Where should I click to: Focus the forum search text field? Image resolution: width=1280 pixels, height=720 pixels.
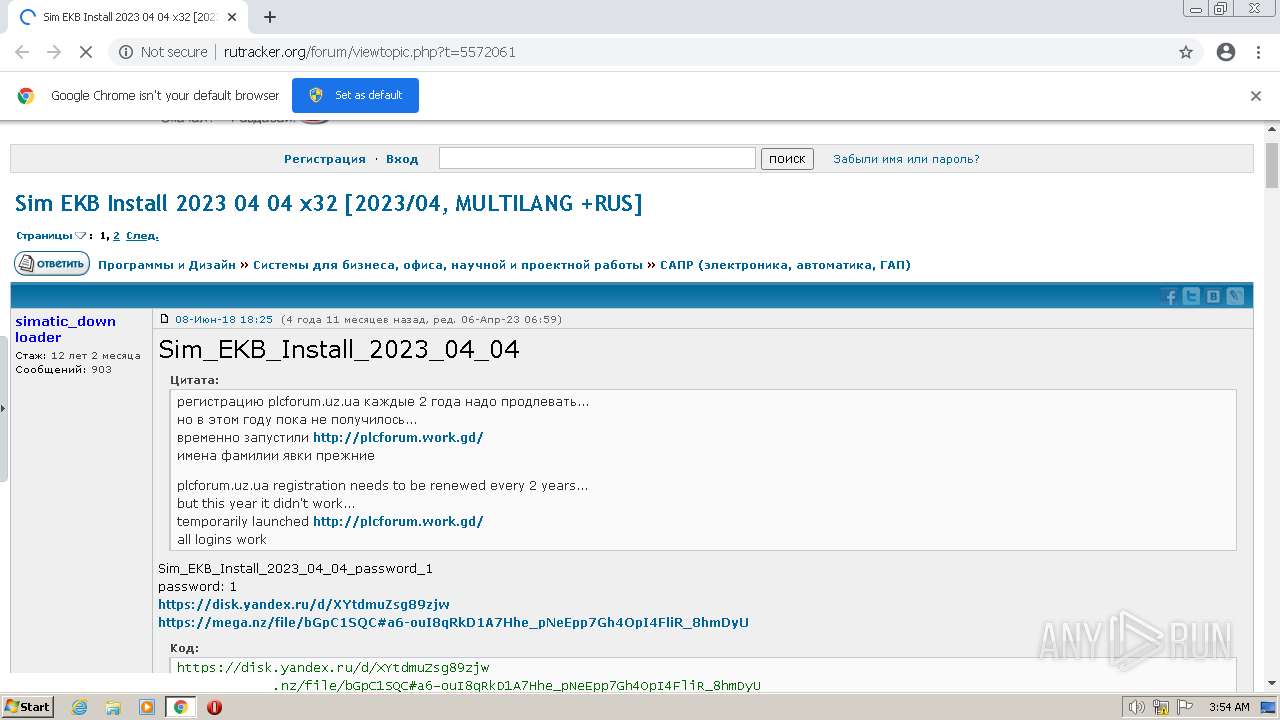(597, 158)
